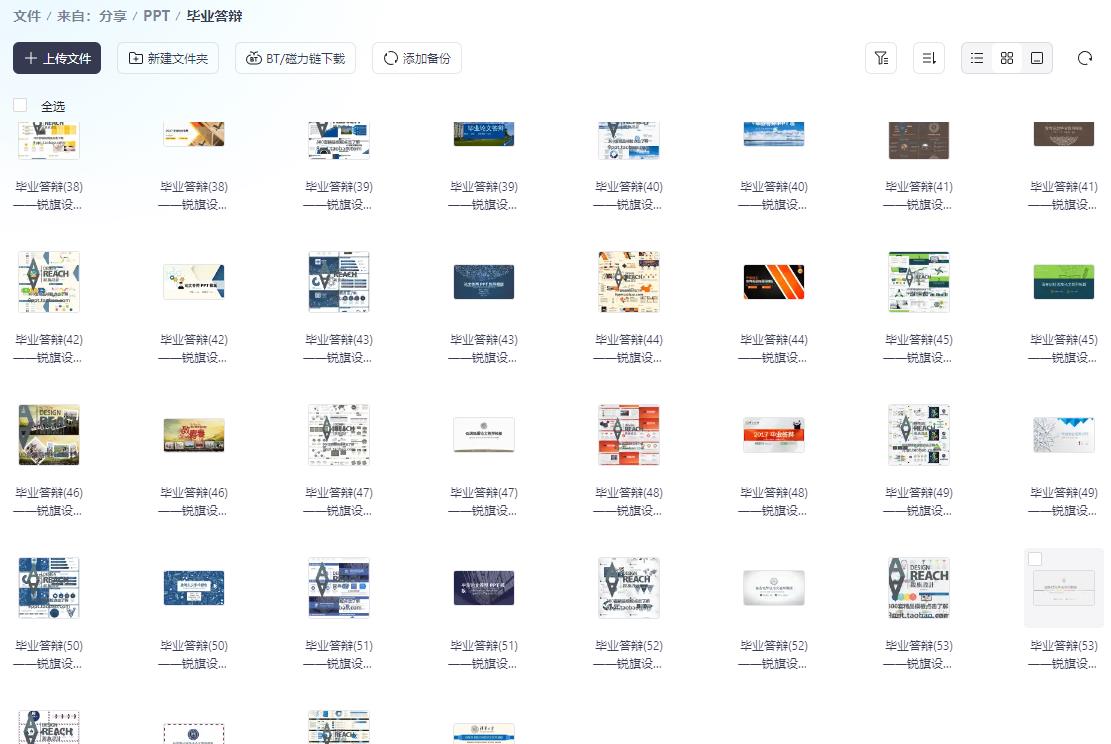Create a folder with 新建文件夹
This screenshot has width=1111, height=744.
[168, 58]
